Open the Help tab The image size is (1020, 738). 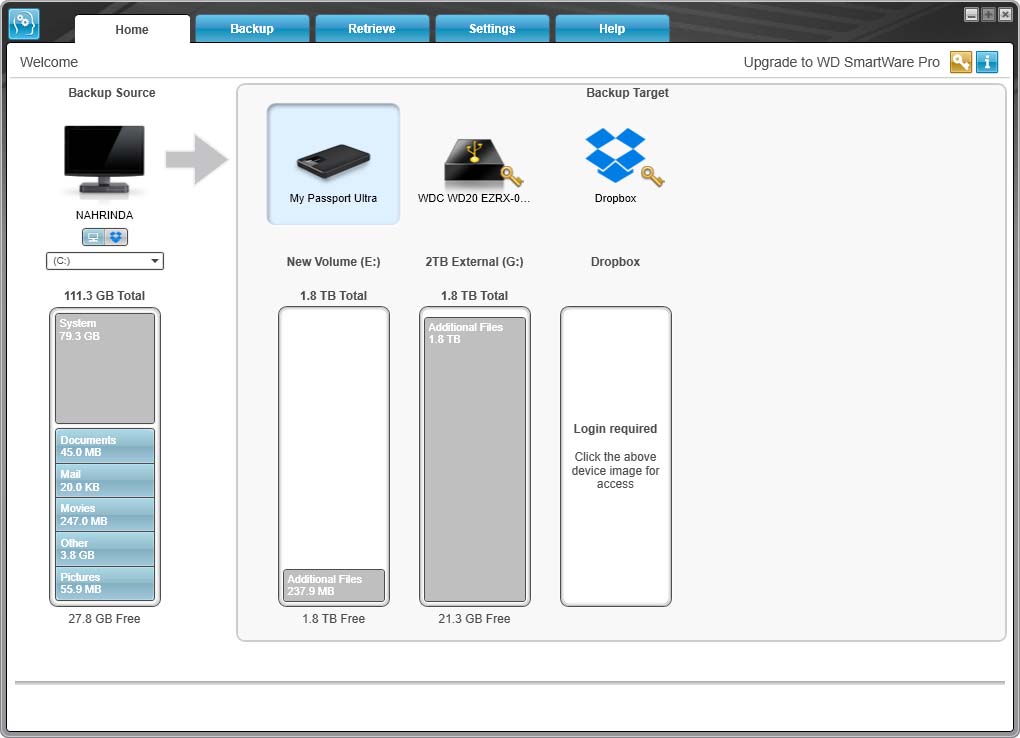coord(612,29)
